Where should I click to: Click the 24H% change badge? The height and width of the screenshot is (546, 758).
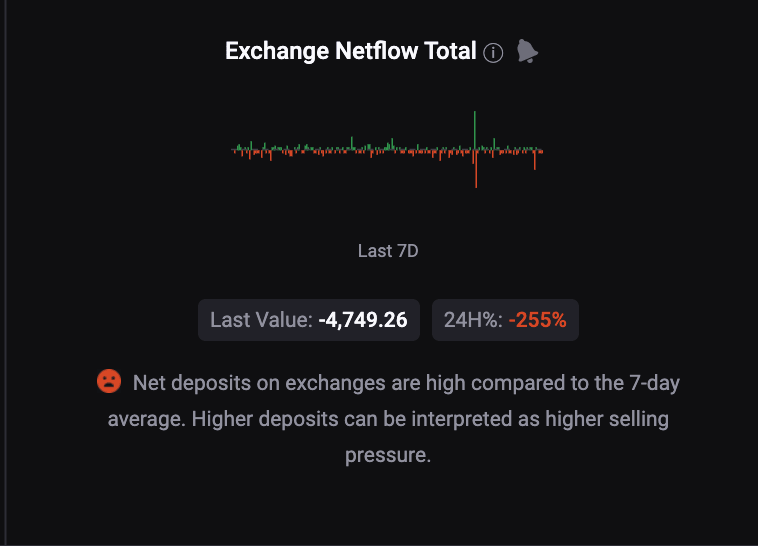pos(505,320)
